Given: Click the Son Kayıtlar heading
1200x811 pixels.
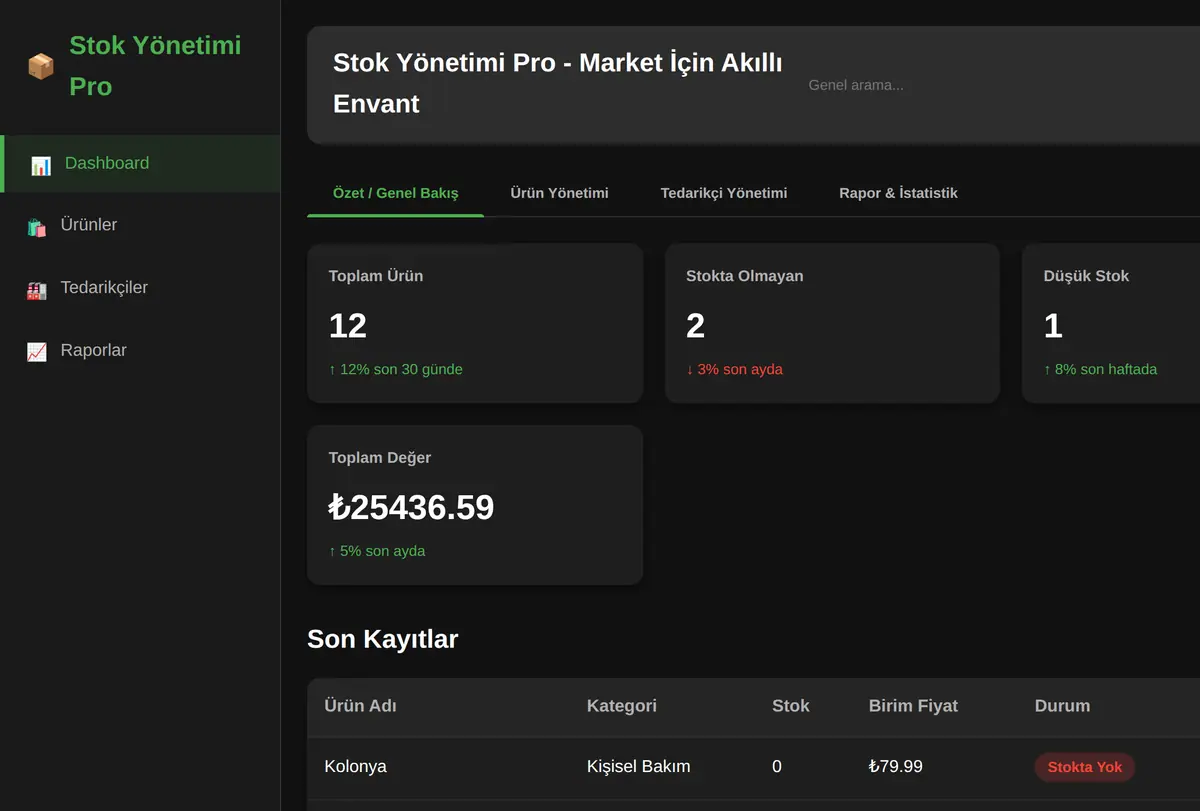Looking at the screenshot, I should (383, 639).
